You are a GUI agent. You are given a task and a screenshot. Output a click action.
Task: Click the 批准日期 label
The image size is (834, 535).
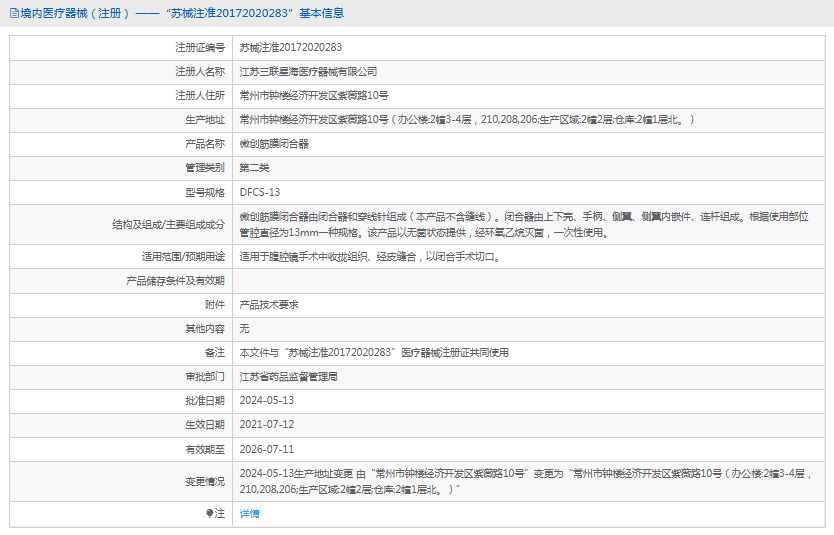click(205, 400)
